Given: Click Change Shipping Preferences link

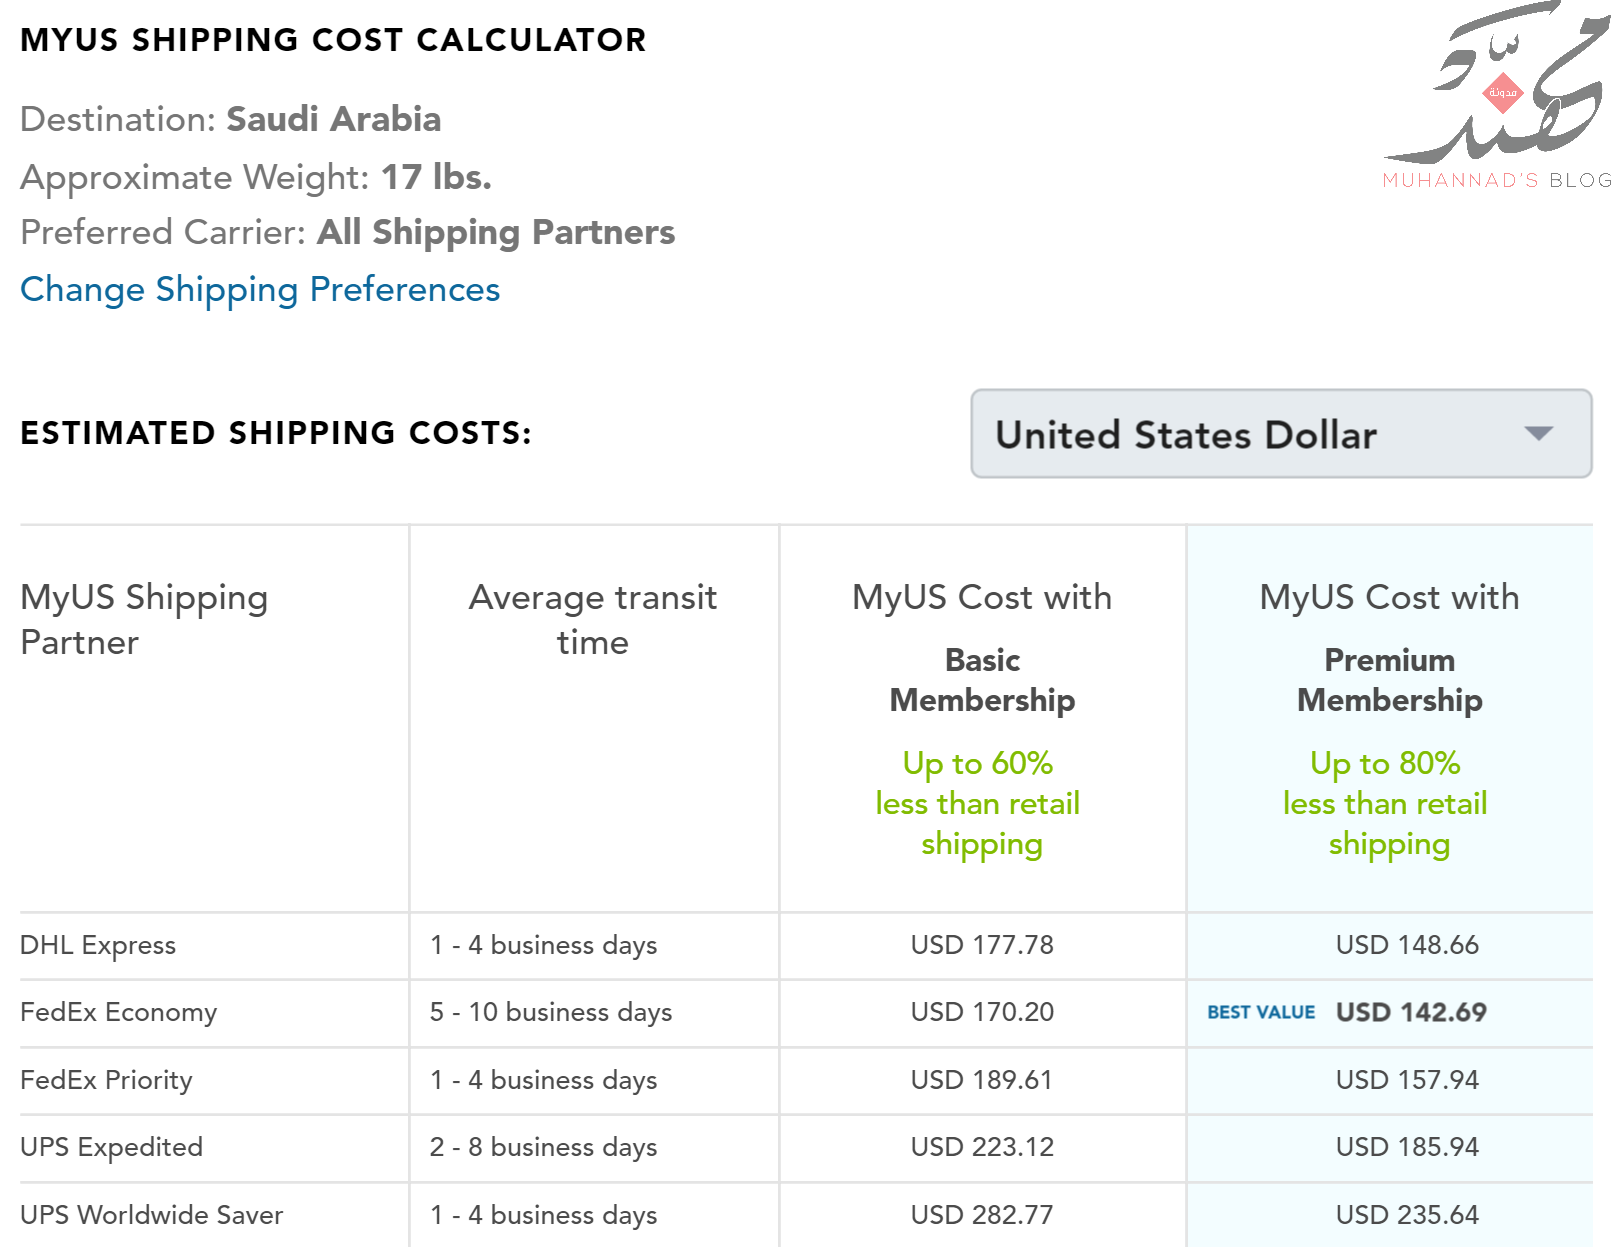Looking at the screenshot, I should pos(260,290).
